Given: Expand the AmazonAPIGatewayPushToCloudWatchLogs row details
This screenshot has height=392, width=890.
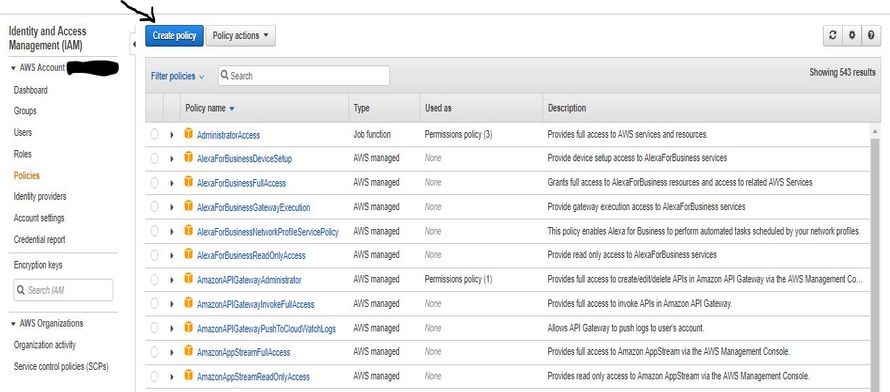Looking at the screenshot, I should coord(171,328).
